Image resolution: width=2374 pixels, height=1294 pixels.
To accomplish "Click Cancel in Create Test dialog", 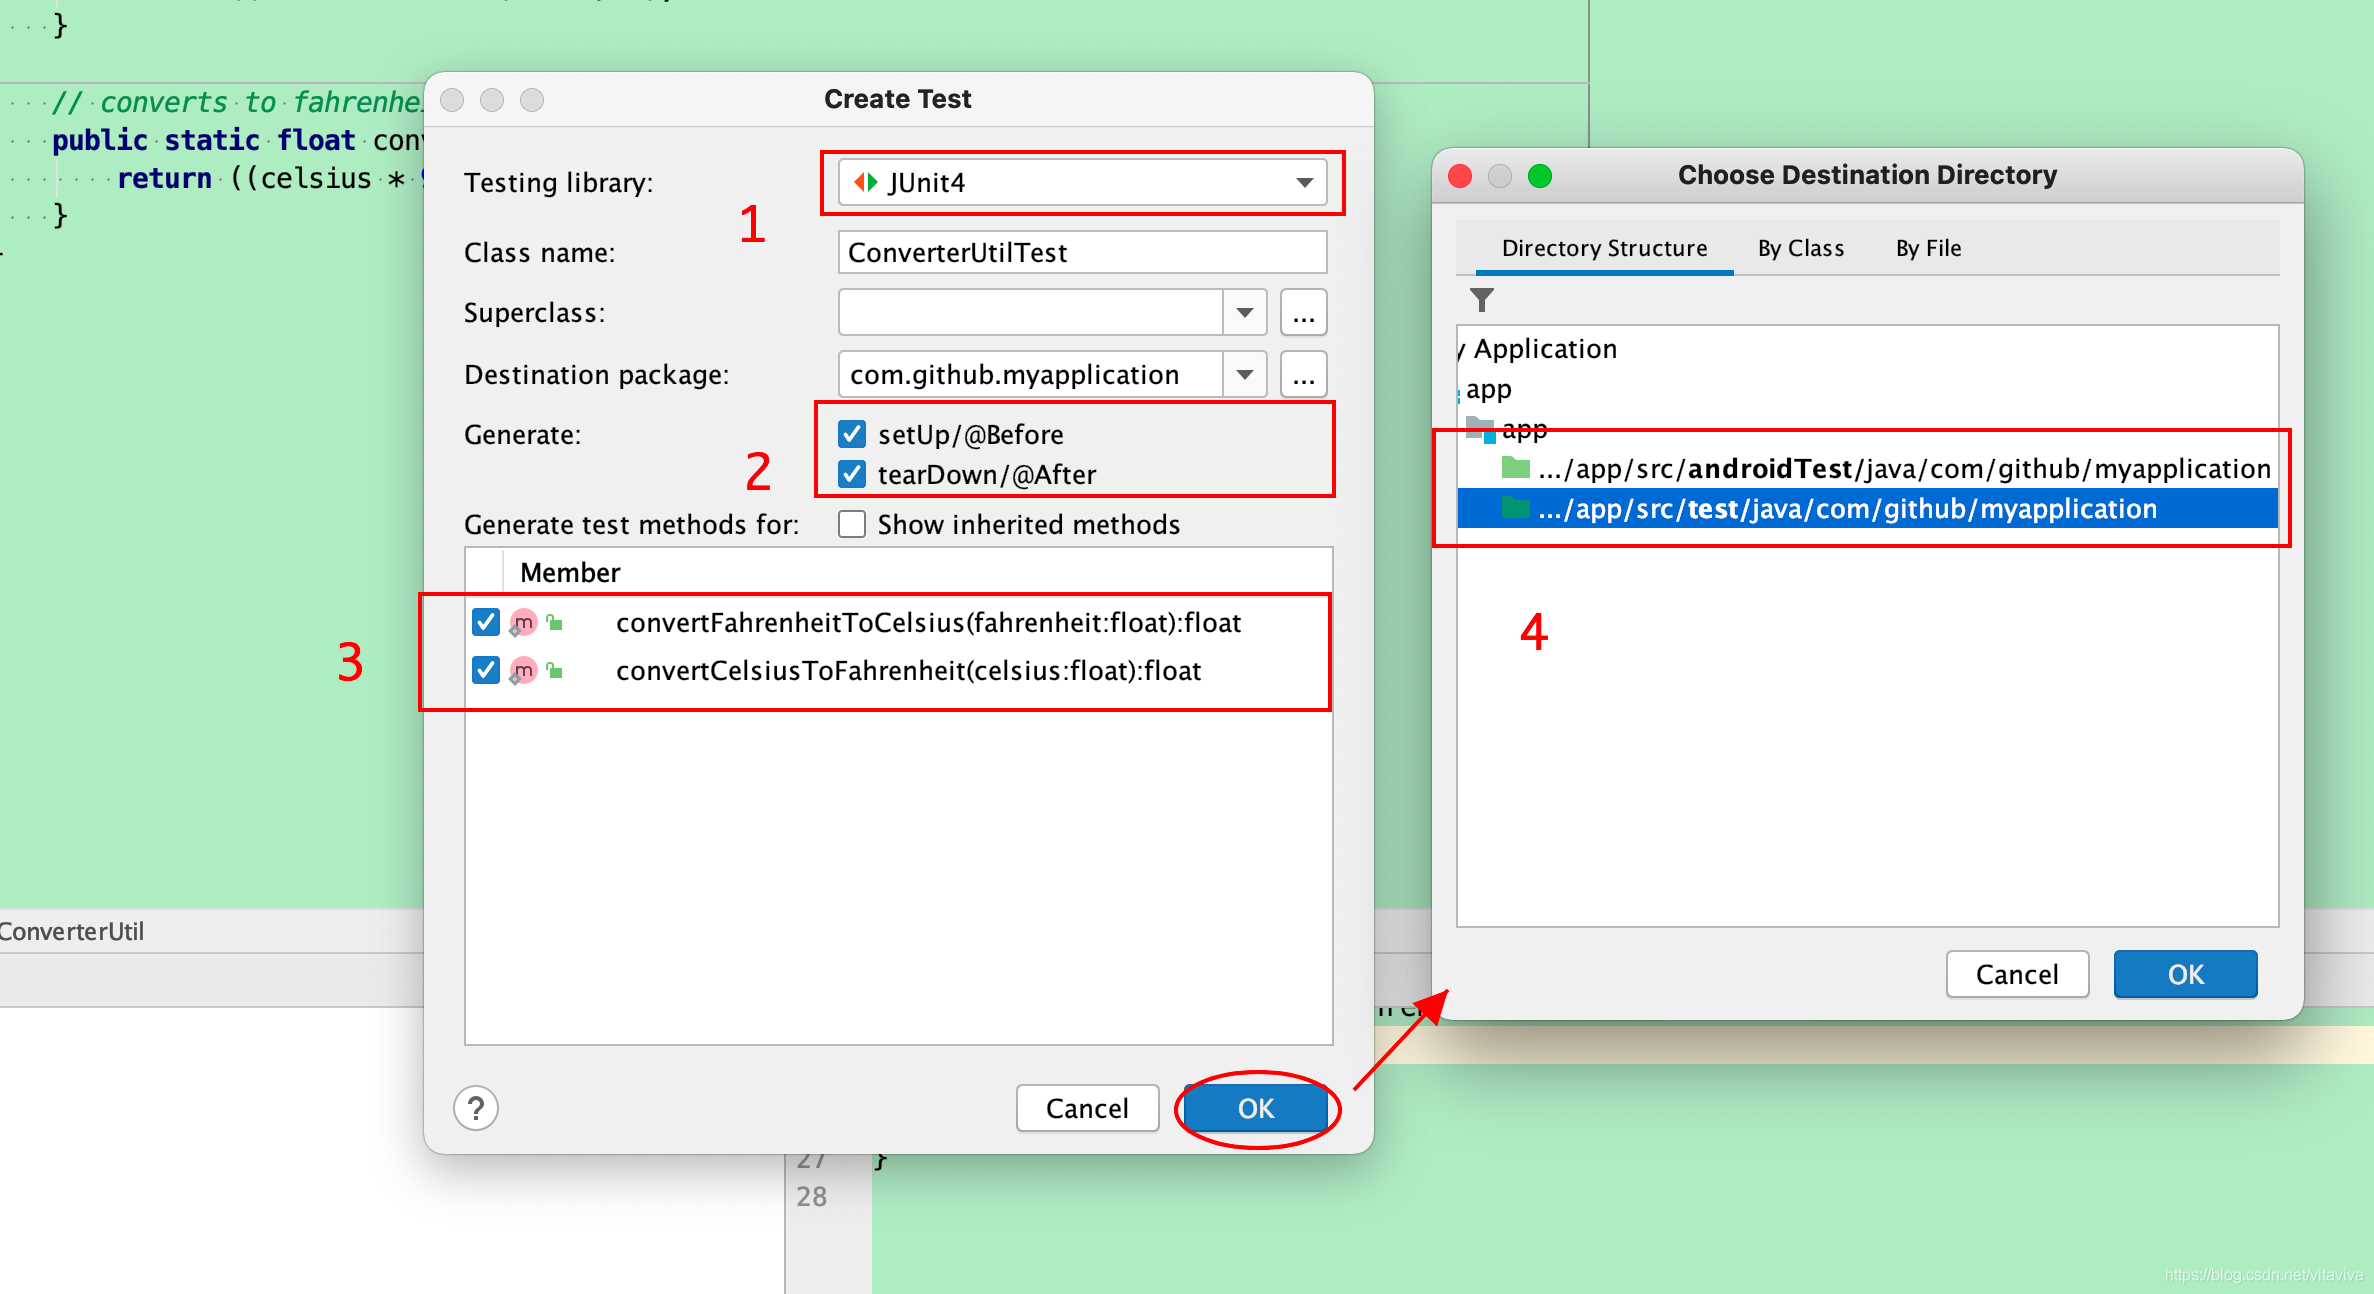I will pos(1087,1108).
